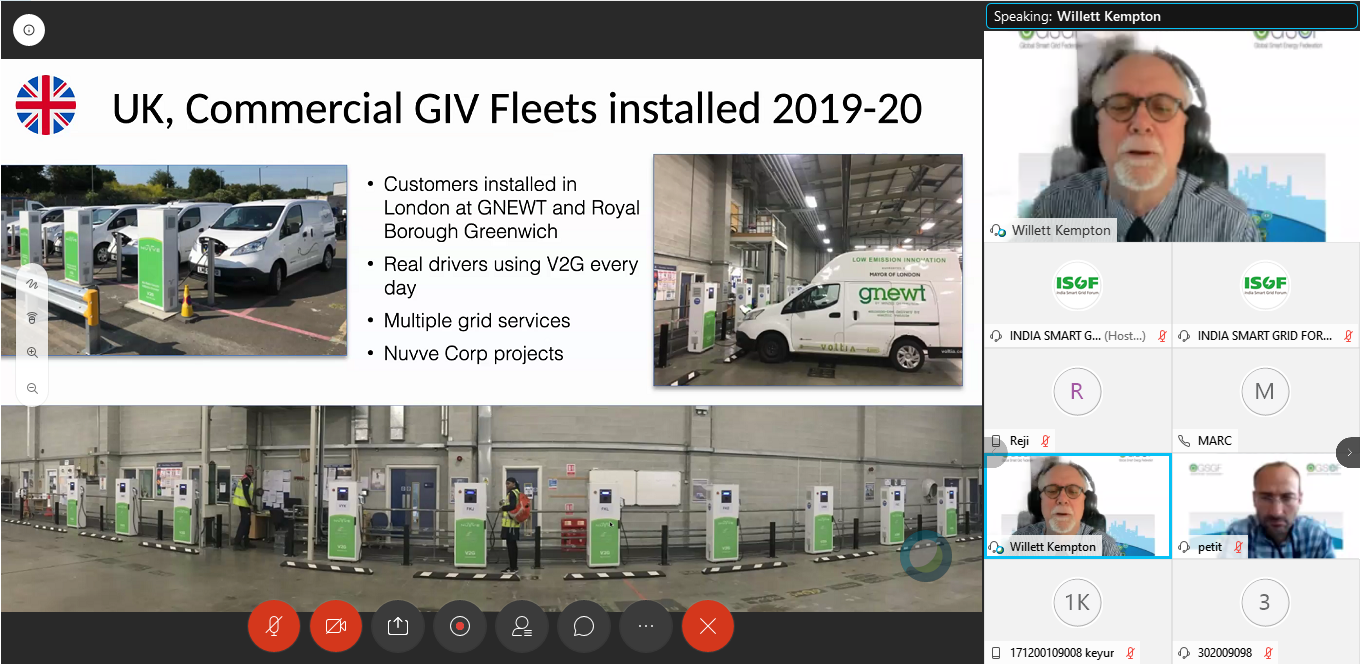The image size is (1360, 664).
Task: Click the MARC avatar circle
Action: pyautogui.click(x=1265, y=392)
